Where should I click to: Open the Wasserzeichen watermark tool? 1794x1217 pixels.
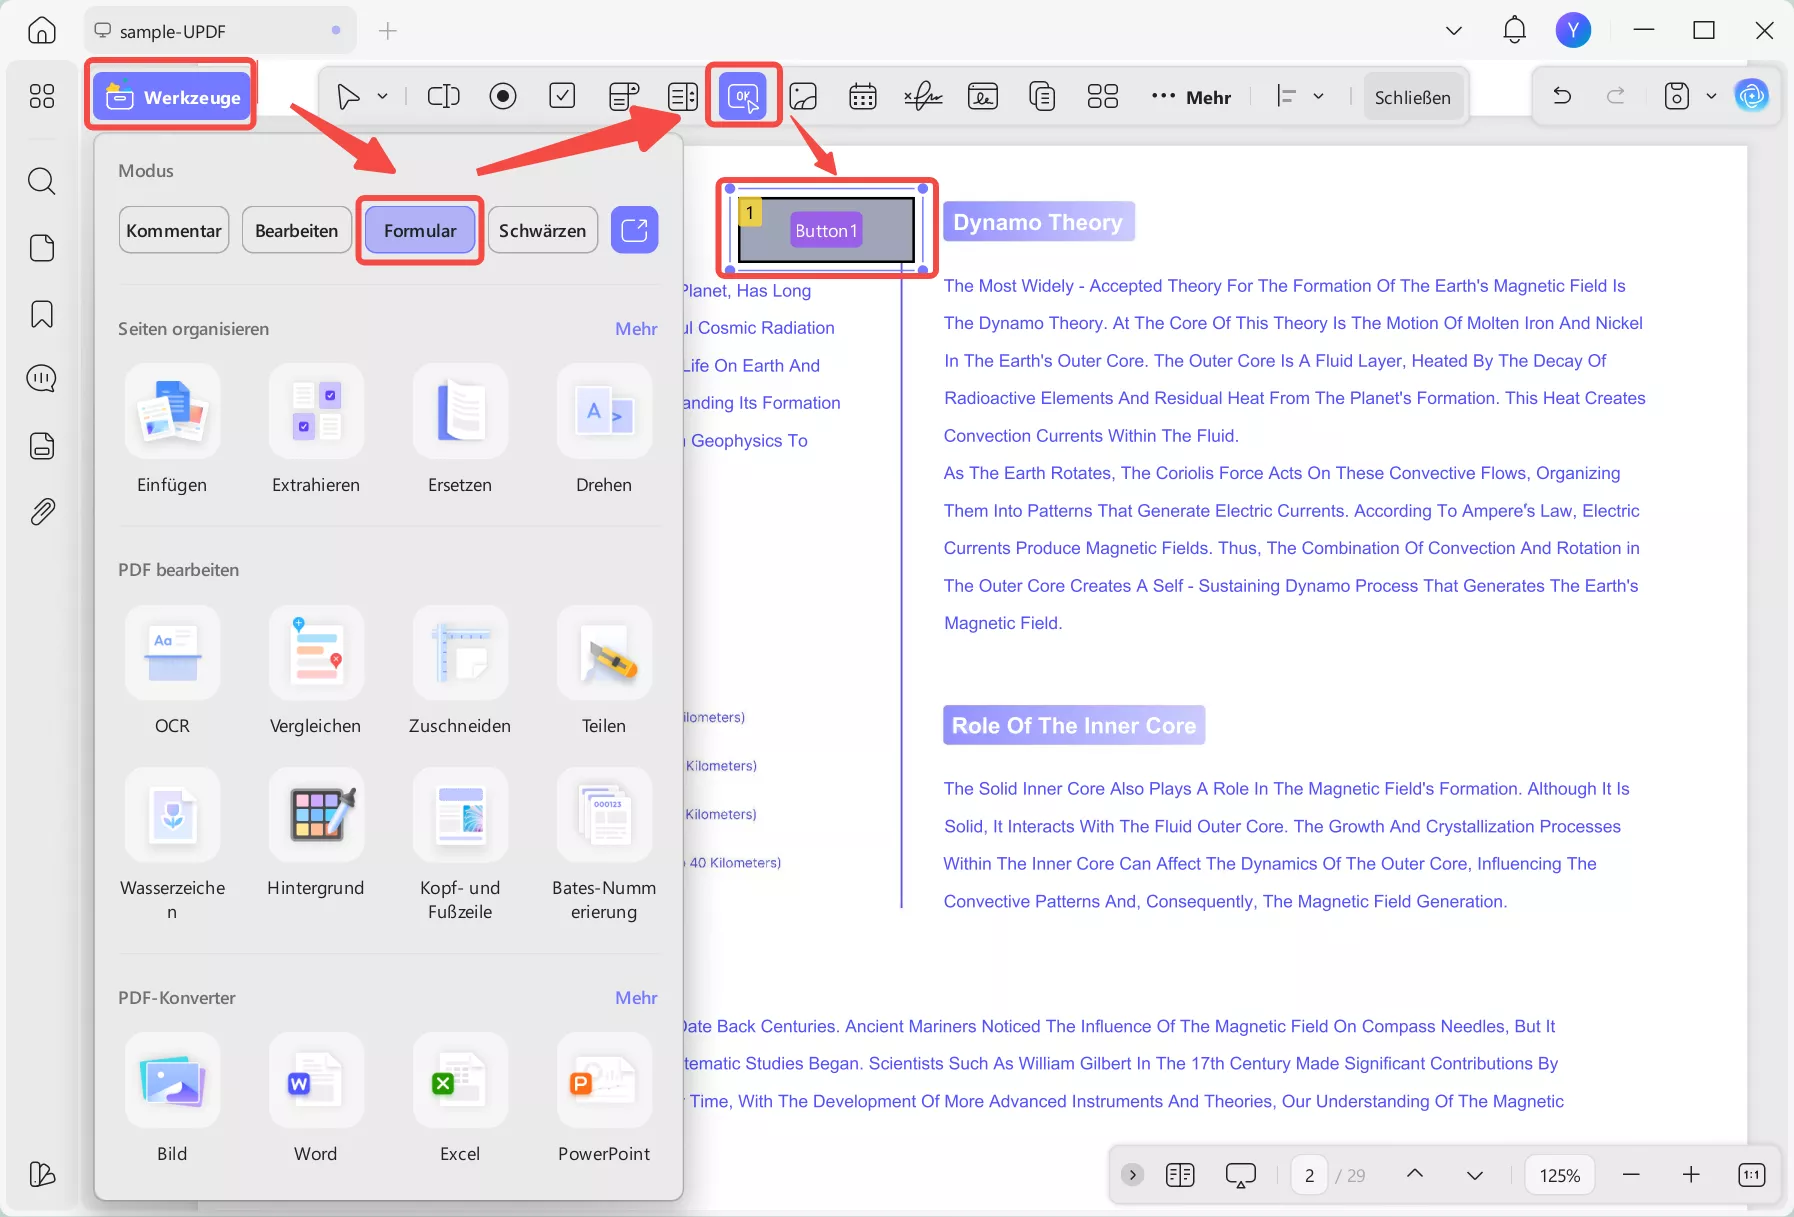coord(172,845)
